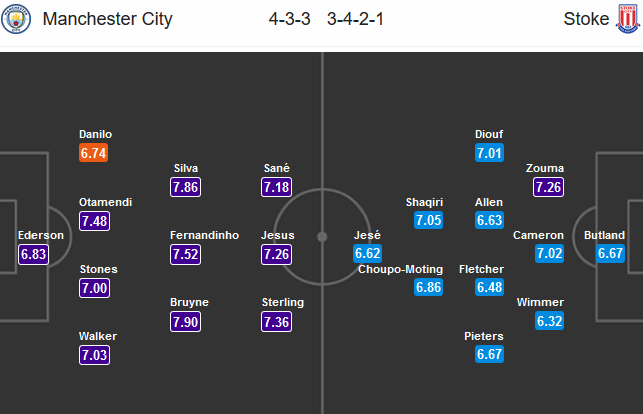The width and height of the screenshot is (643, 414).
Task: Click Zouma's purple 7.26 rating badge
Action: coord(548,187)
